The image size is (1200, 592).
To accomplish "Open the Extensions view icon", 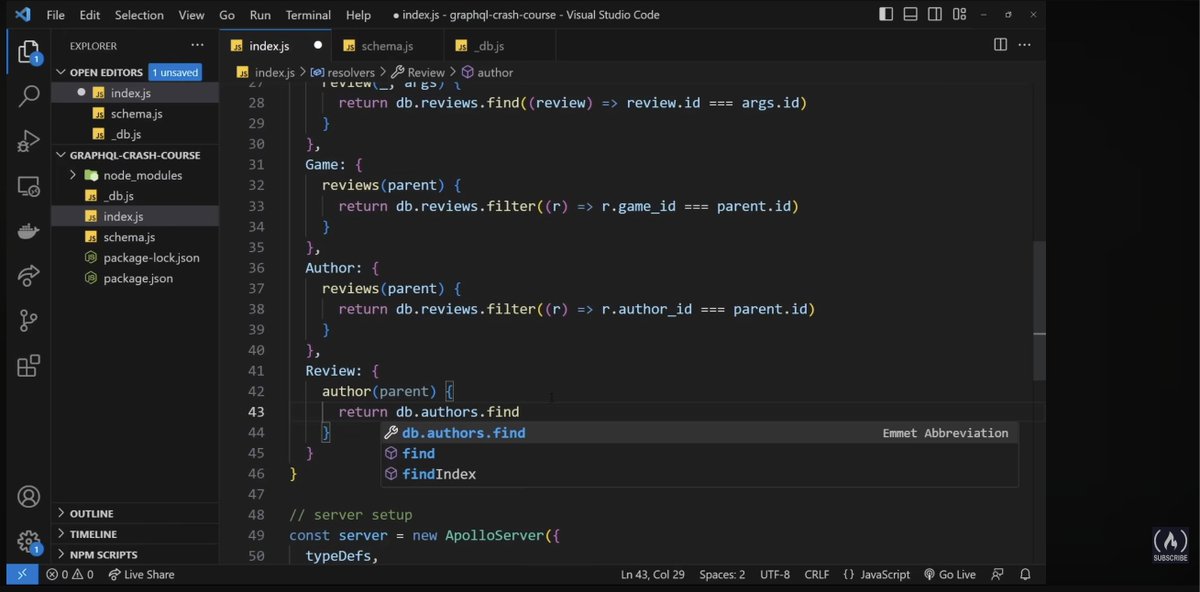I will [x=29, y=366].
